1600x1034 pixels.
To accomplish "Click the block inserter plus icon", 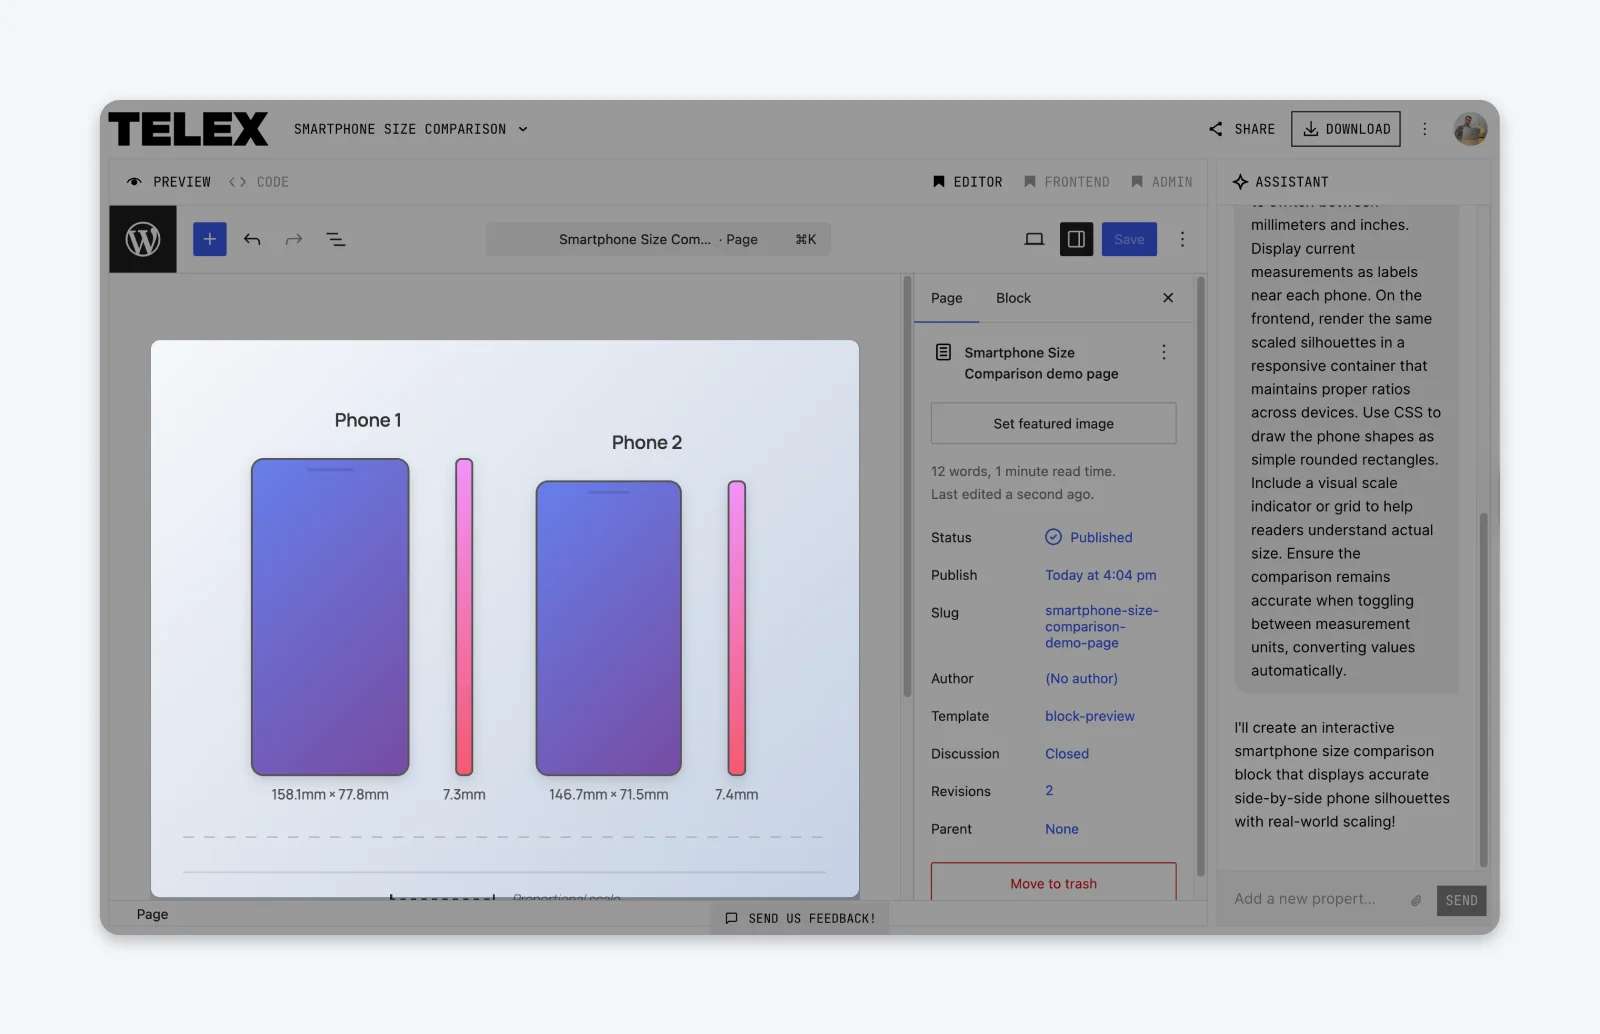I will (x=209, y=239).
